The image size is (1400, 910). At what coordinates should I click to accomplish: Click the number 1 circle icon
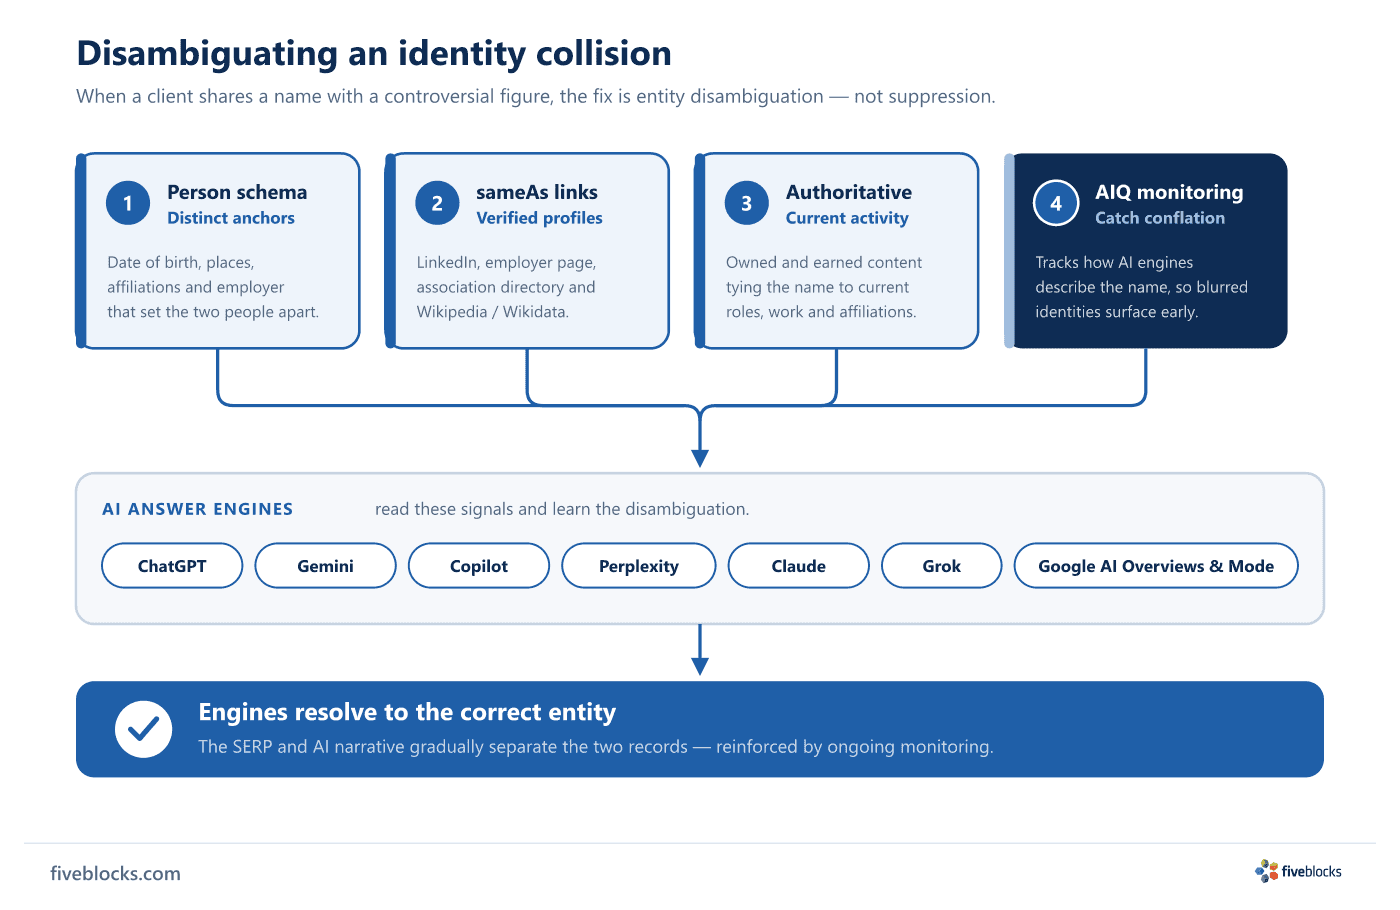128,203
